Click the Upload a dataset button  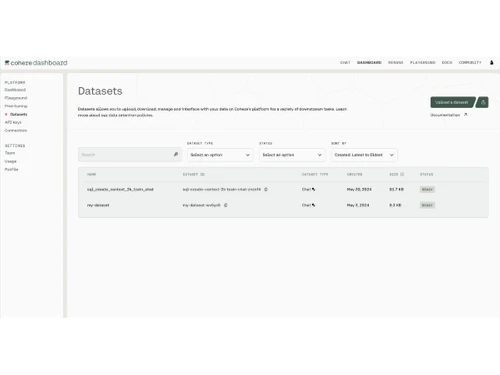pyautogui.click(x=452, y=102)
